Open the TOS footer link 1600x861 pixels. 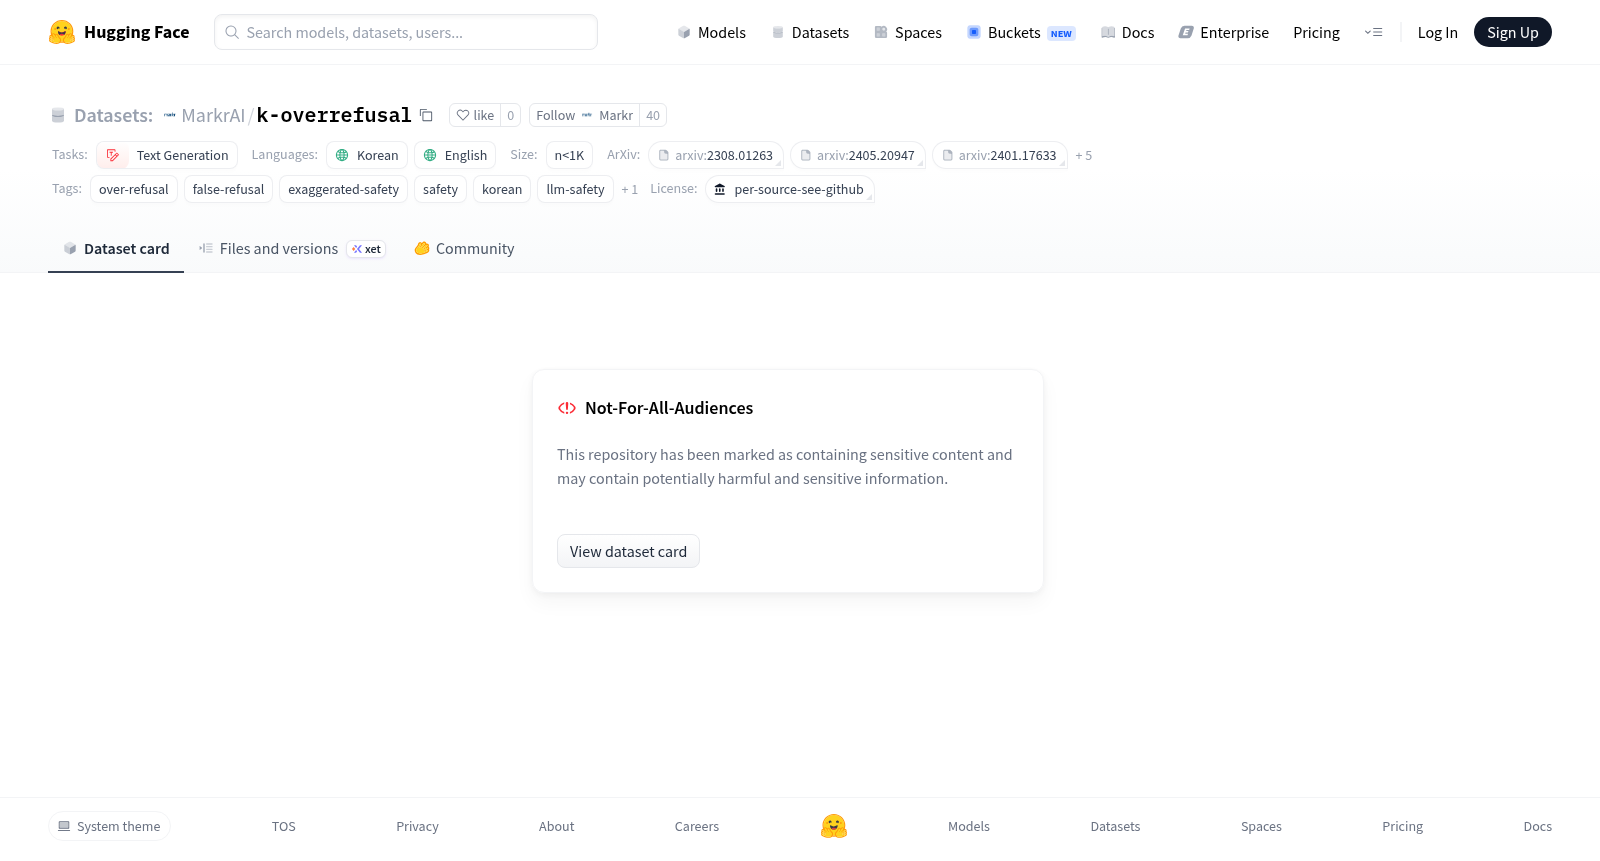[284, 826]
